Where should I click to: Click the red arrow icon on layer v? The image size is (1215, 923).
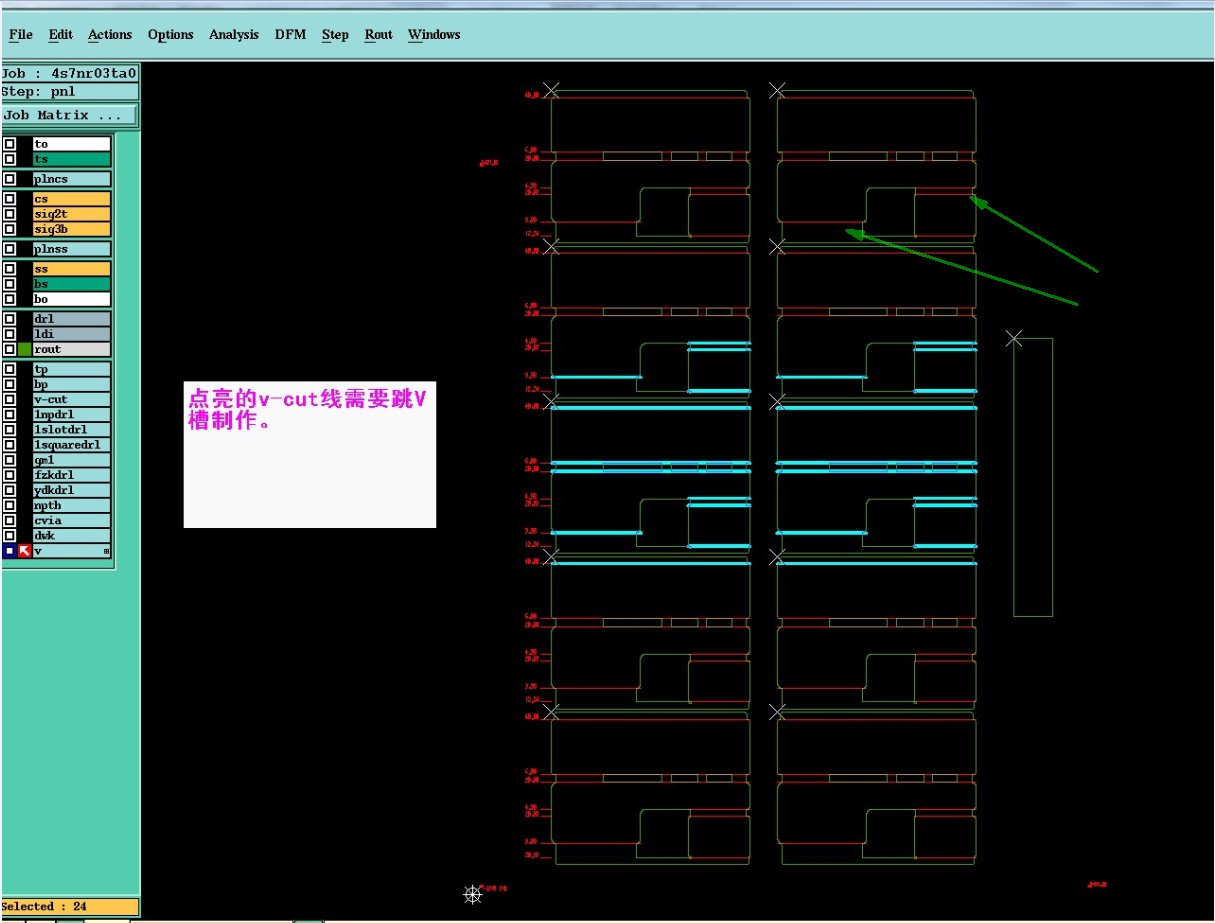[x=25, y=551]
